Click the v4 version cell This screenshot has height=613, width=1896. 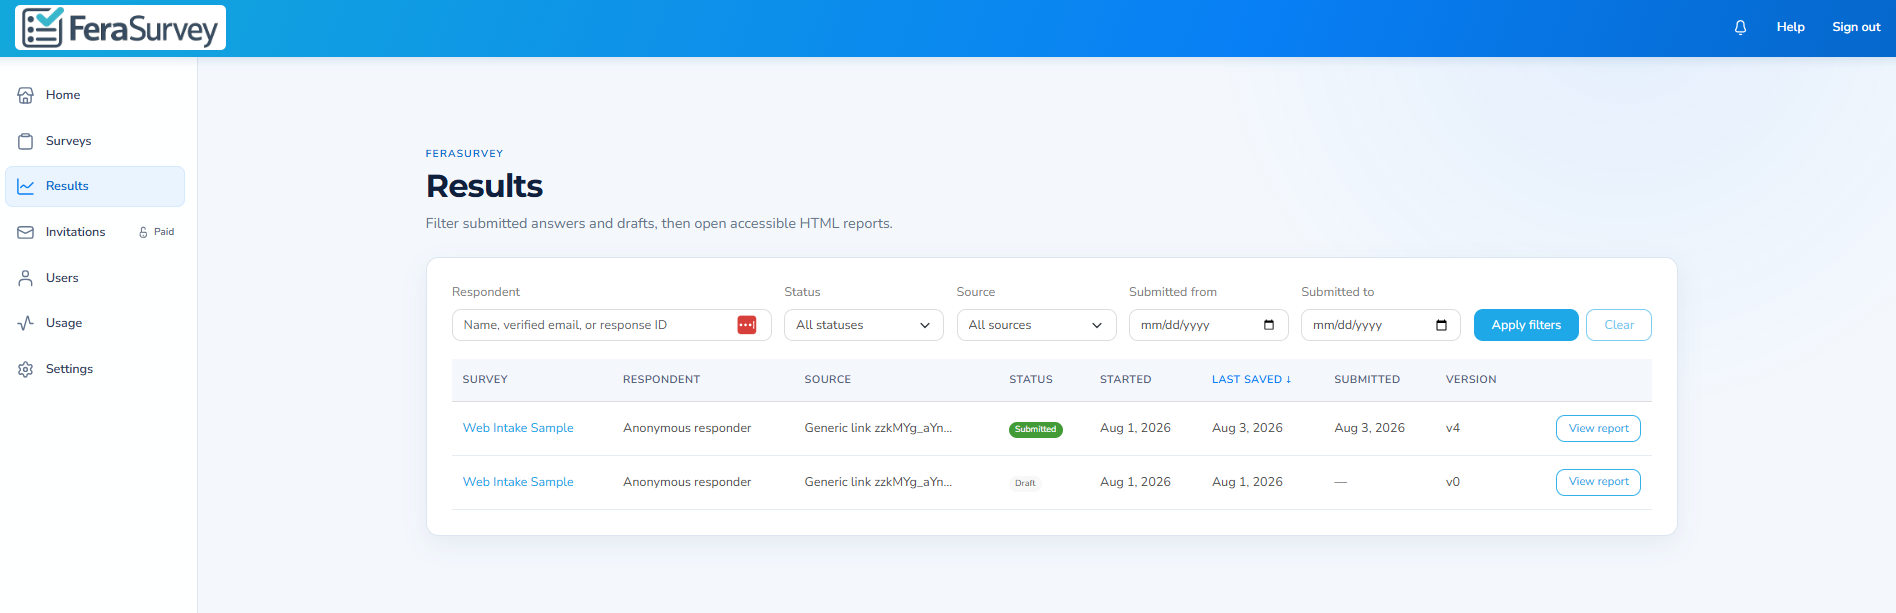[1453, 428]
